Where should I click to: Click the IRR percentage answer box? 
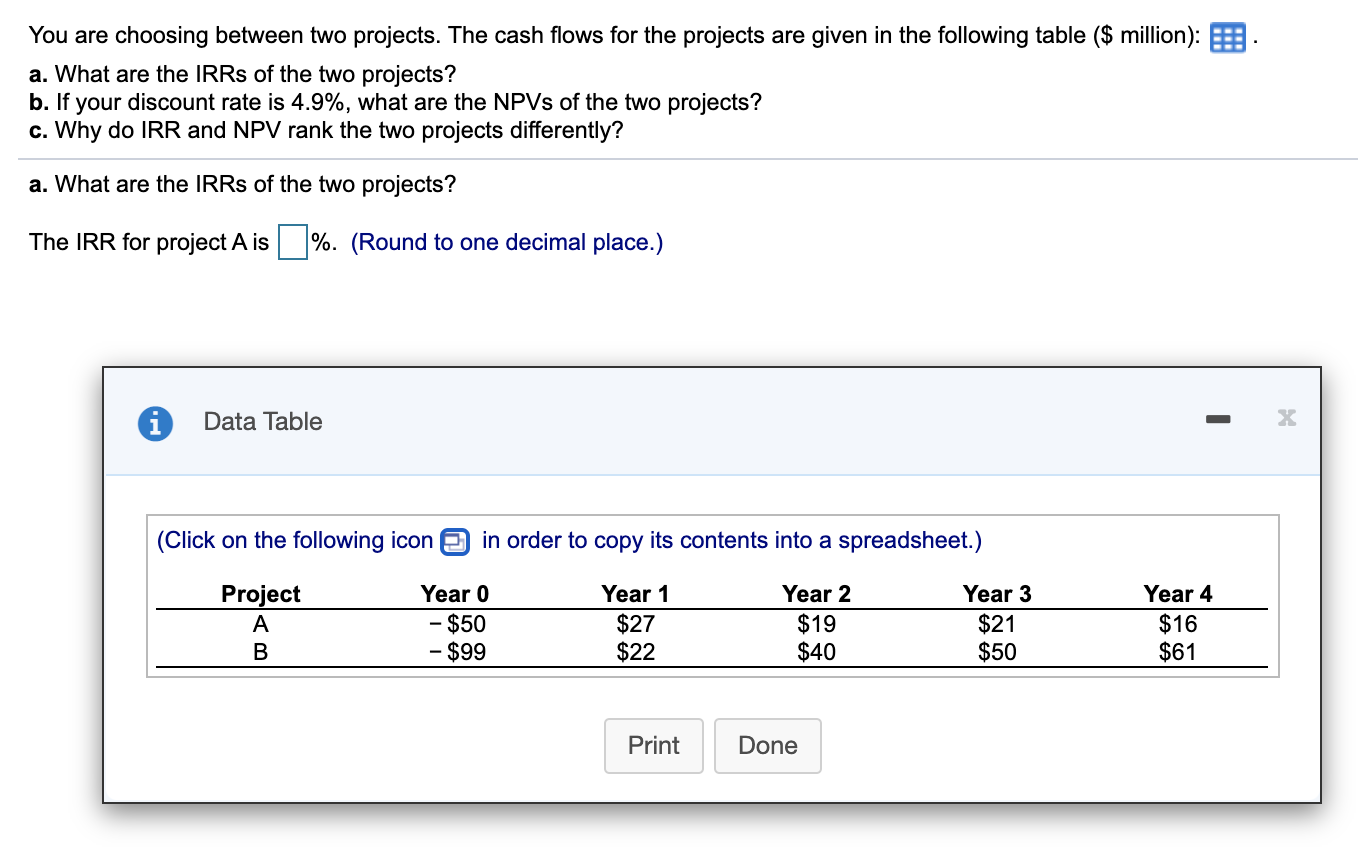coord(290,241)
